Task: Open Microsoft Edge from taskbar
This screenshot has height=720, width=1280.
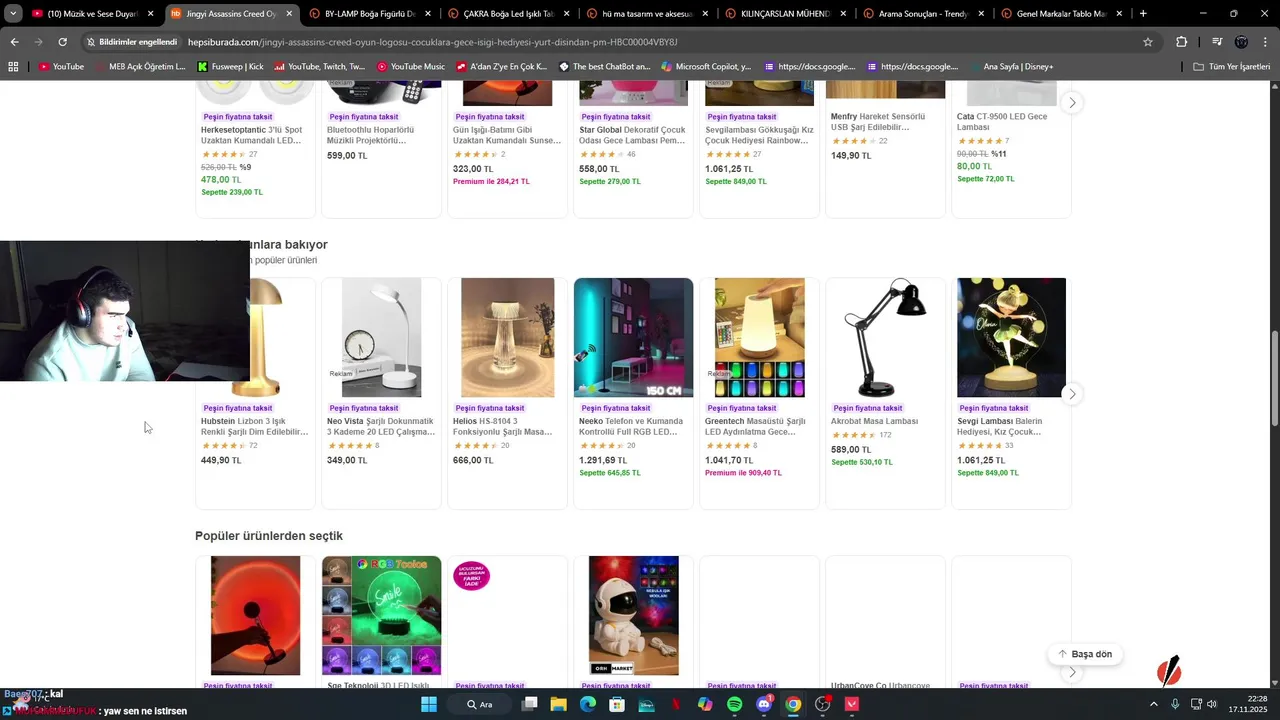Action: click(588, 704)
